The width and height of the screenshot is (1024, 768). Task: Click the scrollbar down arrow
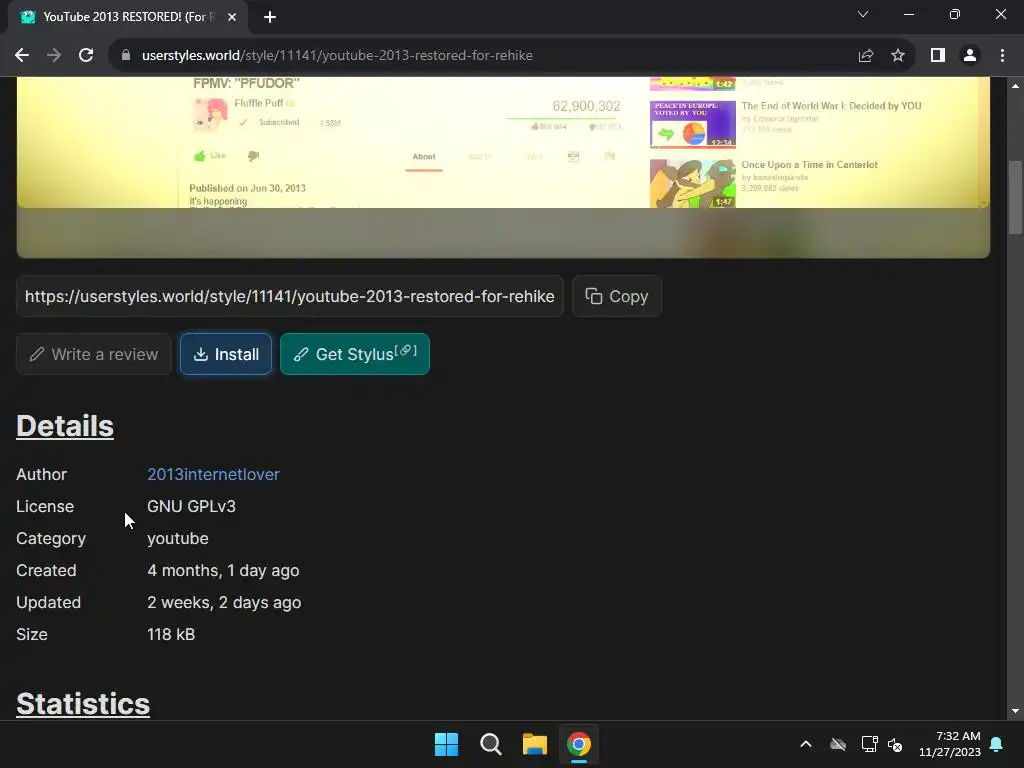coord(1015,711)
